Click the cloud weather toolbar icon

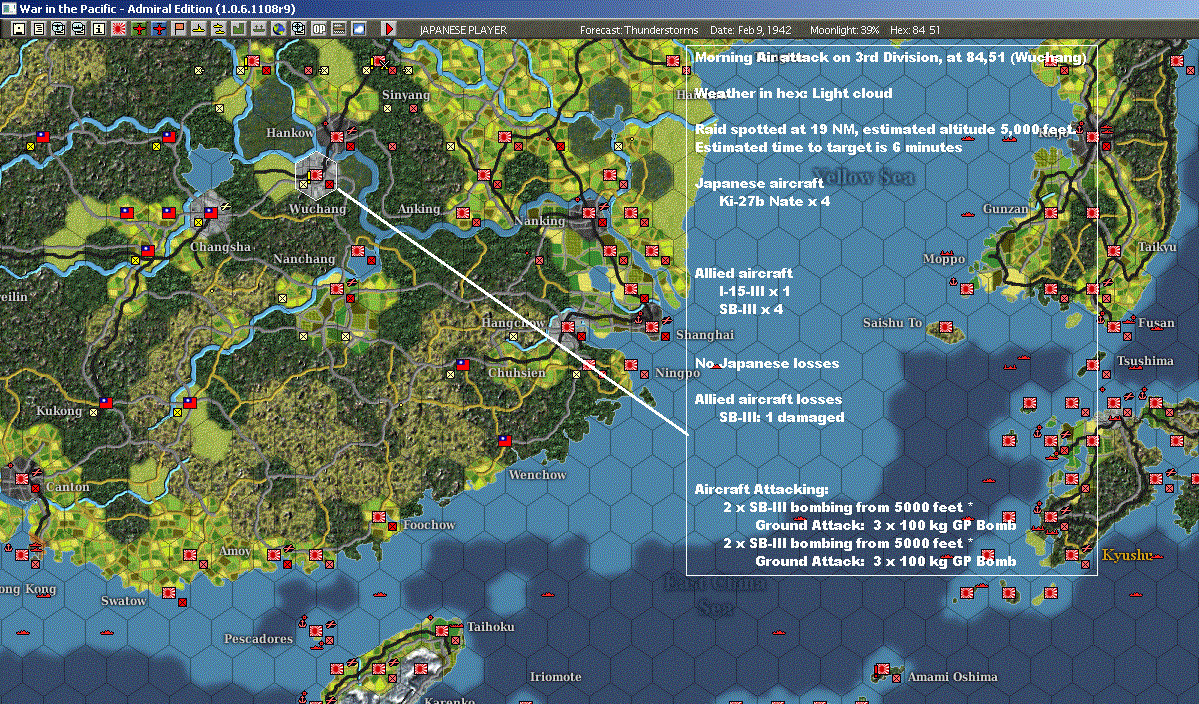[358, 29]
